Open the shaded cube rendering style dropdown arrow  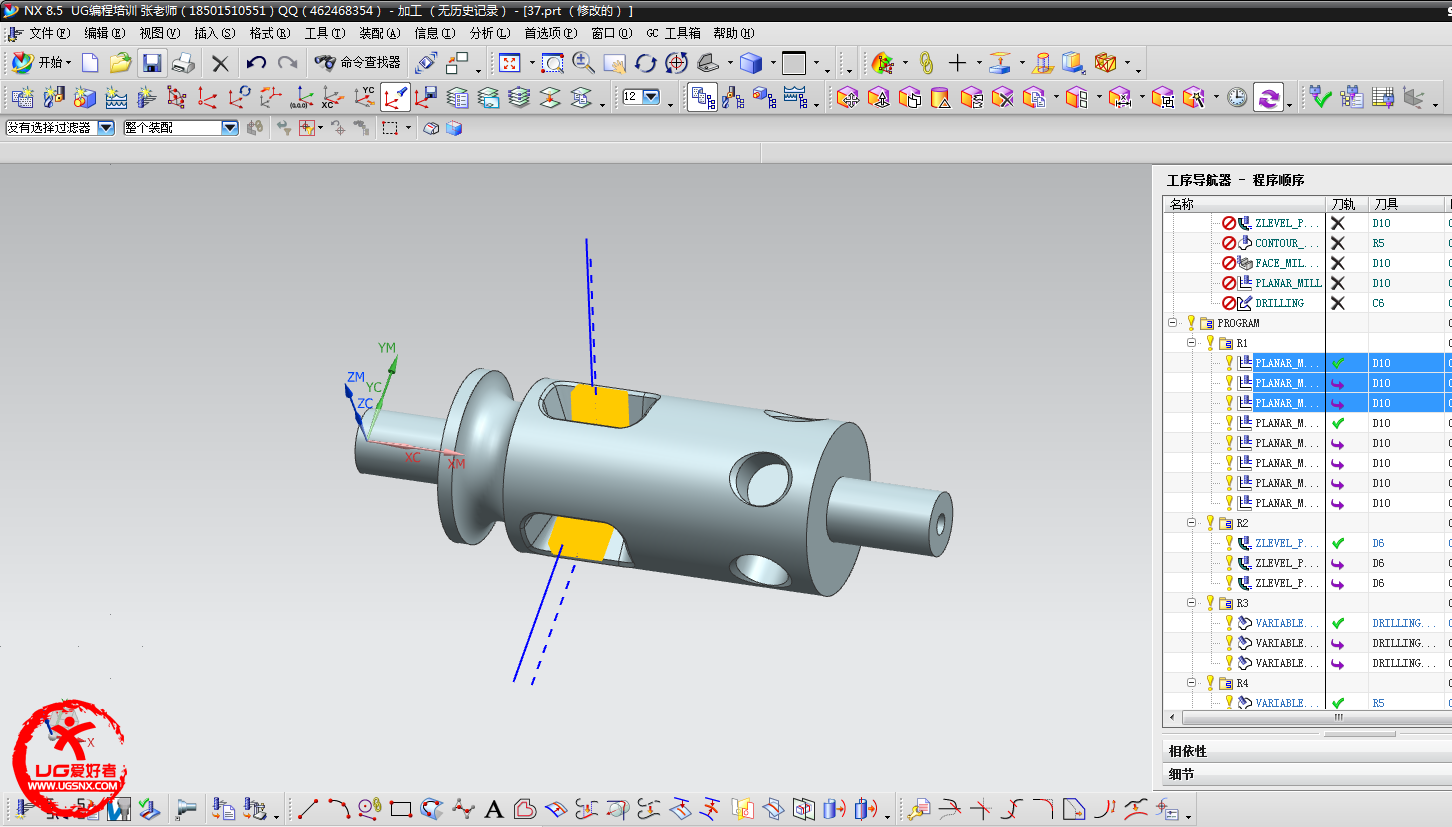pyautogui.click(x=773, y=64)
